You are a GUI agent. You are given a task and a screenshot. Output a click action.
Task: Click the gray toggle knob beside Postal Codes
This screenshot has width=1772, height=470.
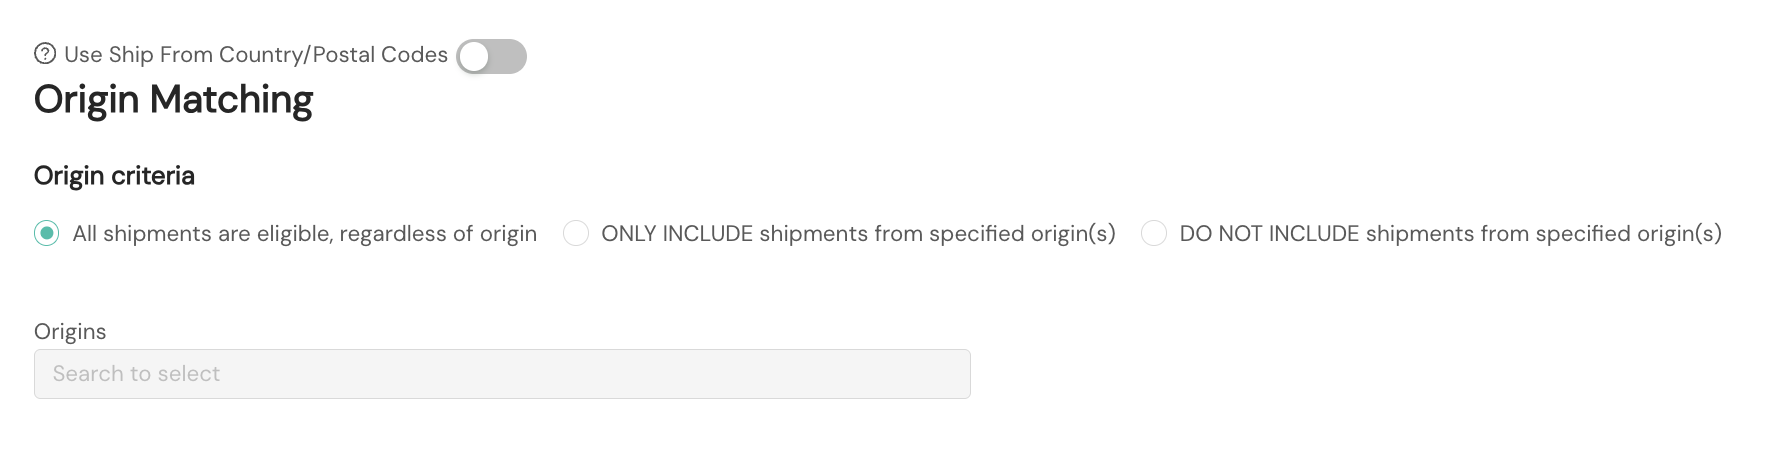474,57
